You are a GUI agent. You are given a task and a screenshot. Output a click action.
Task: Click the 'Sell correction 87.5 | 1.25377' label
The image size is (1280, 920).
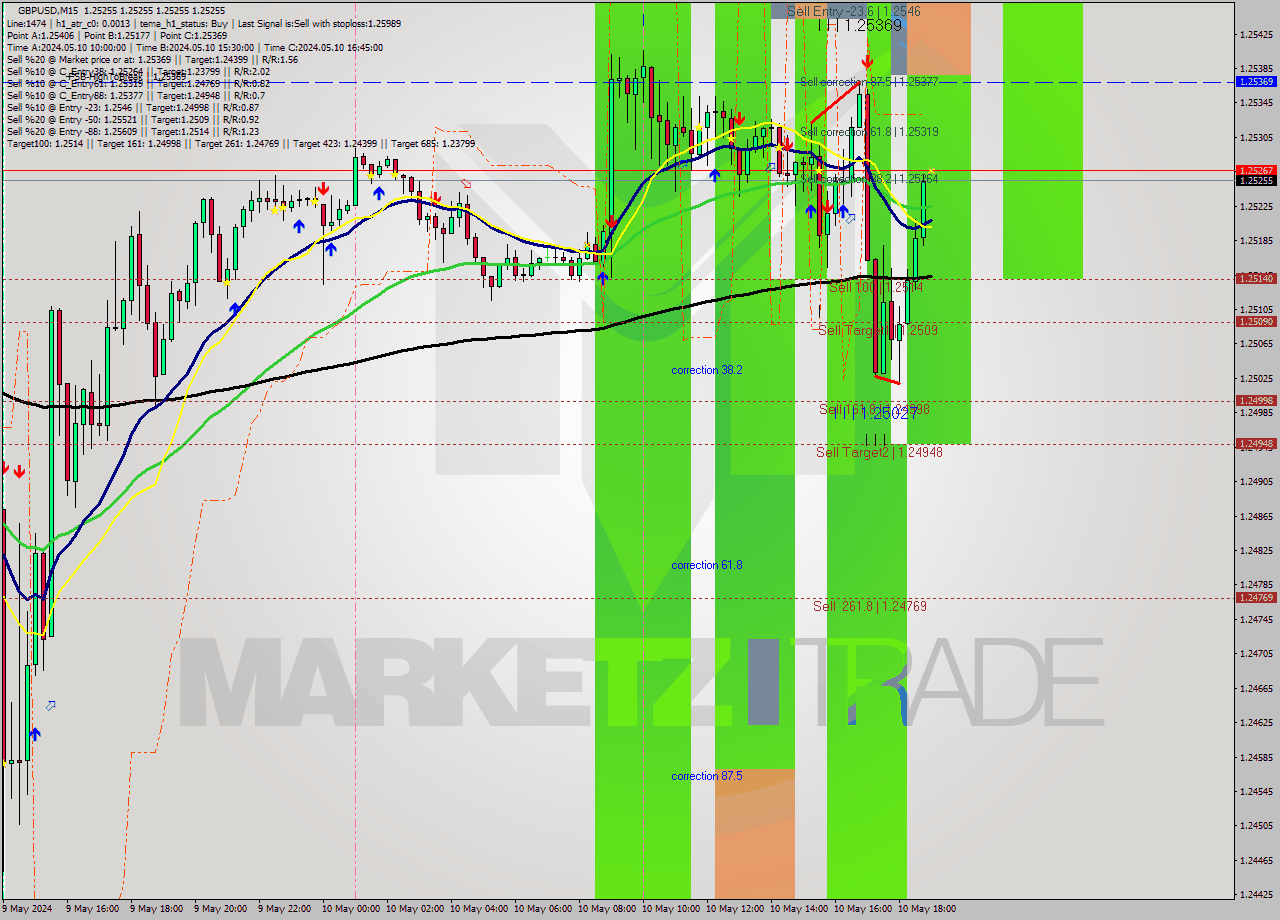(868, 82)
